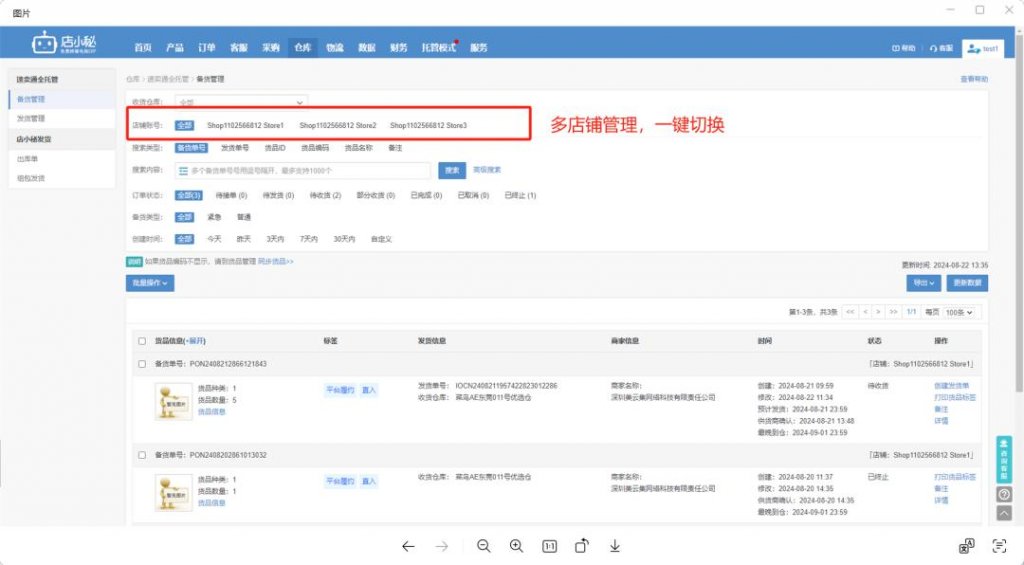Open 发货管理 in the left sidebar
Image resolution: width=1024 pixels, height=565 pixels.
pyautogui.click(x=31, y=118)
